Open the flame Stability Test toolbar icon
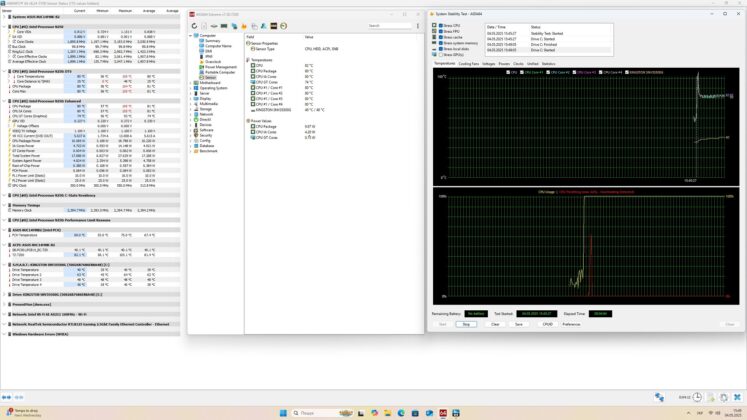Image resolution: width=747 pixels, height=420 pixels. (244, 26)
